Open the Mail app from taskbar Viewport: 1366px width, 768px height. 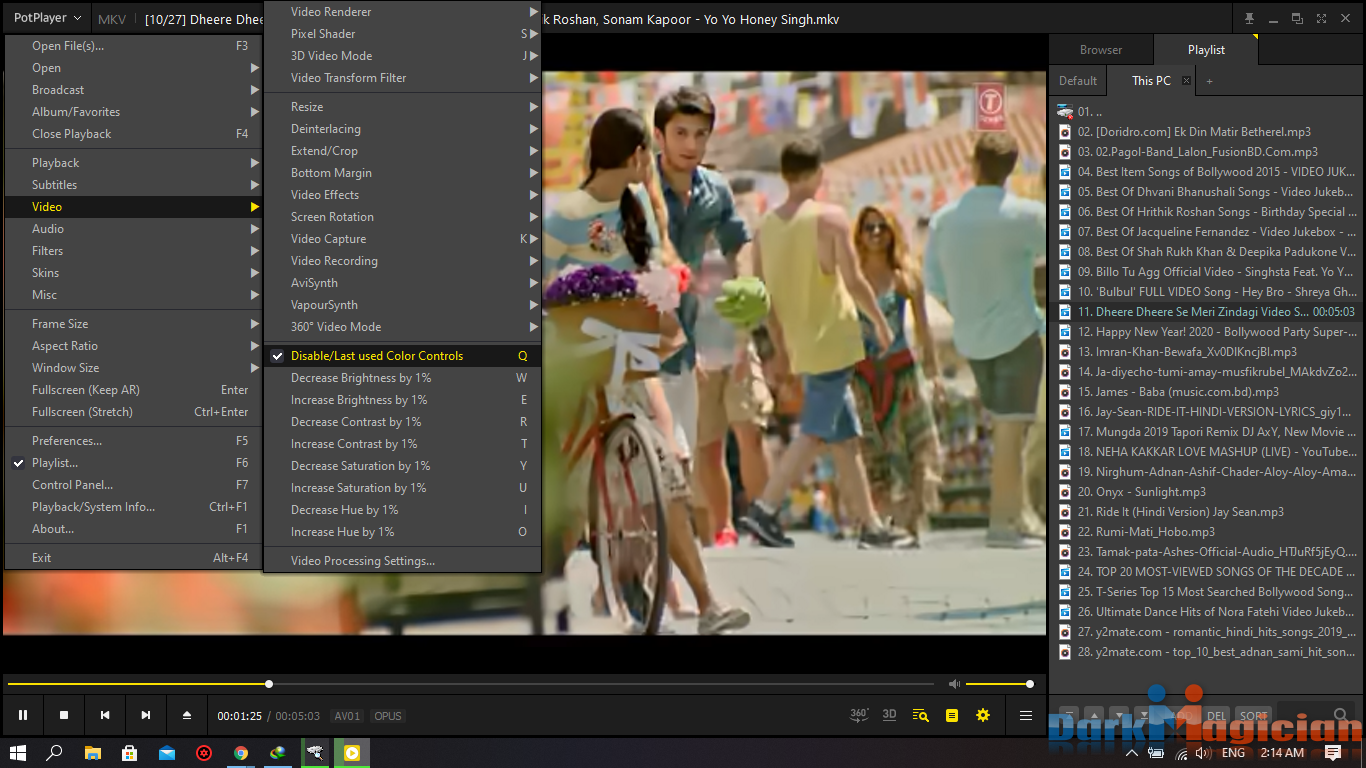pyautogui.click(x=167, y=752)
